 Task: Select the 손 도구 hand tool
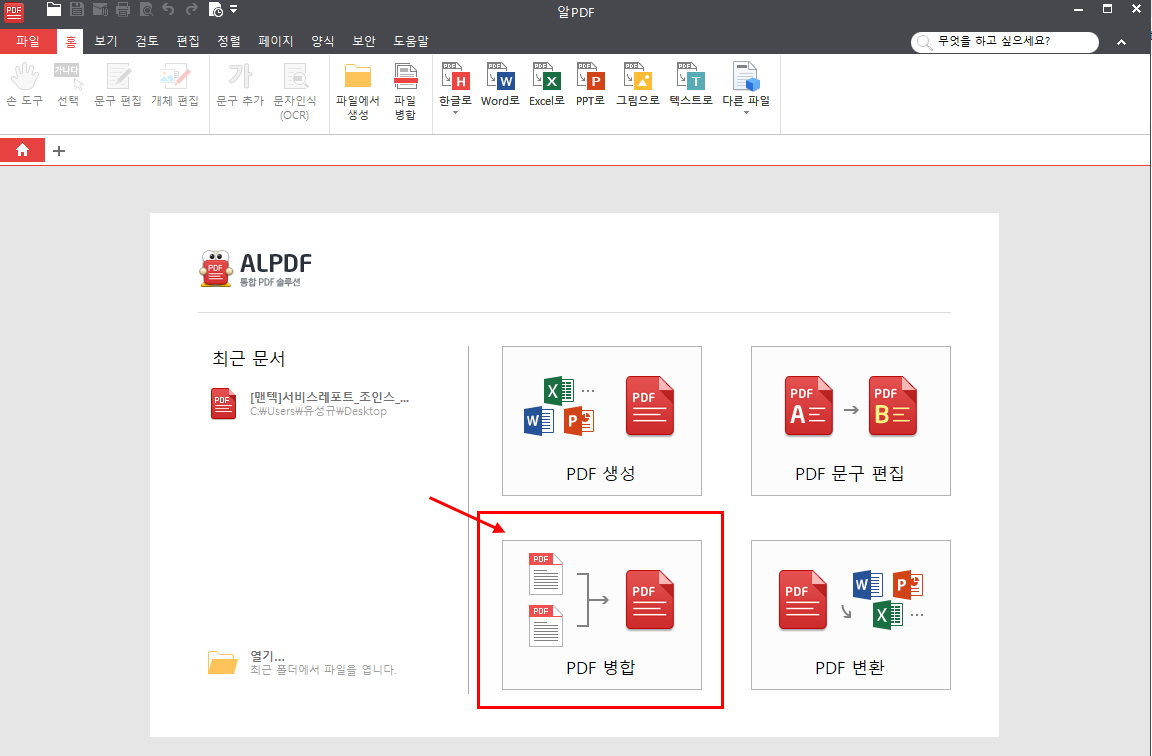(24, 85)
